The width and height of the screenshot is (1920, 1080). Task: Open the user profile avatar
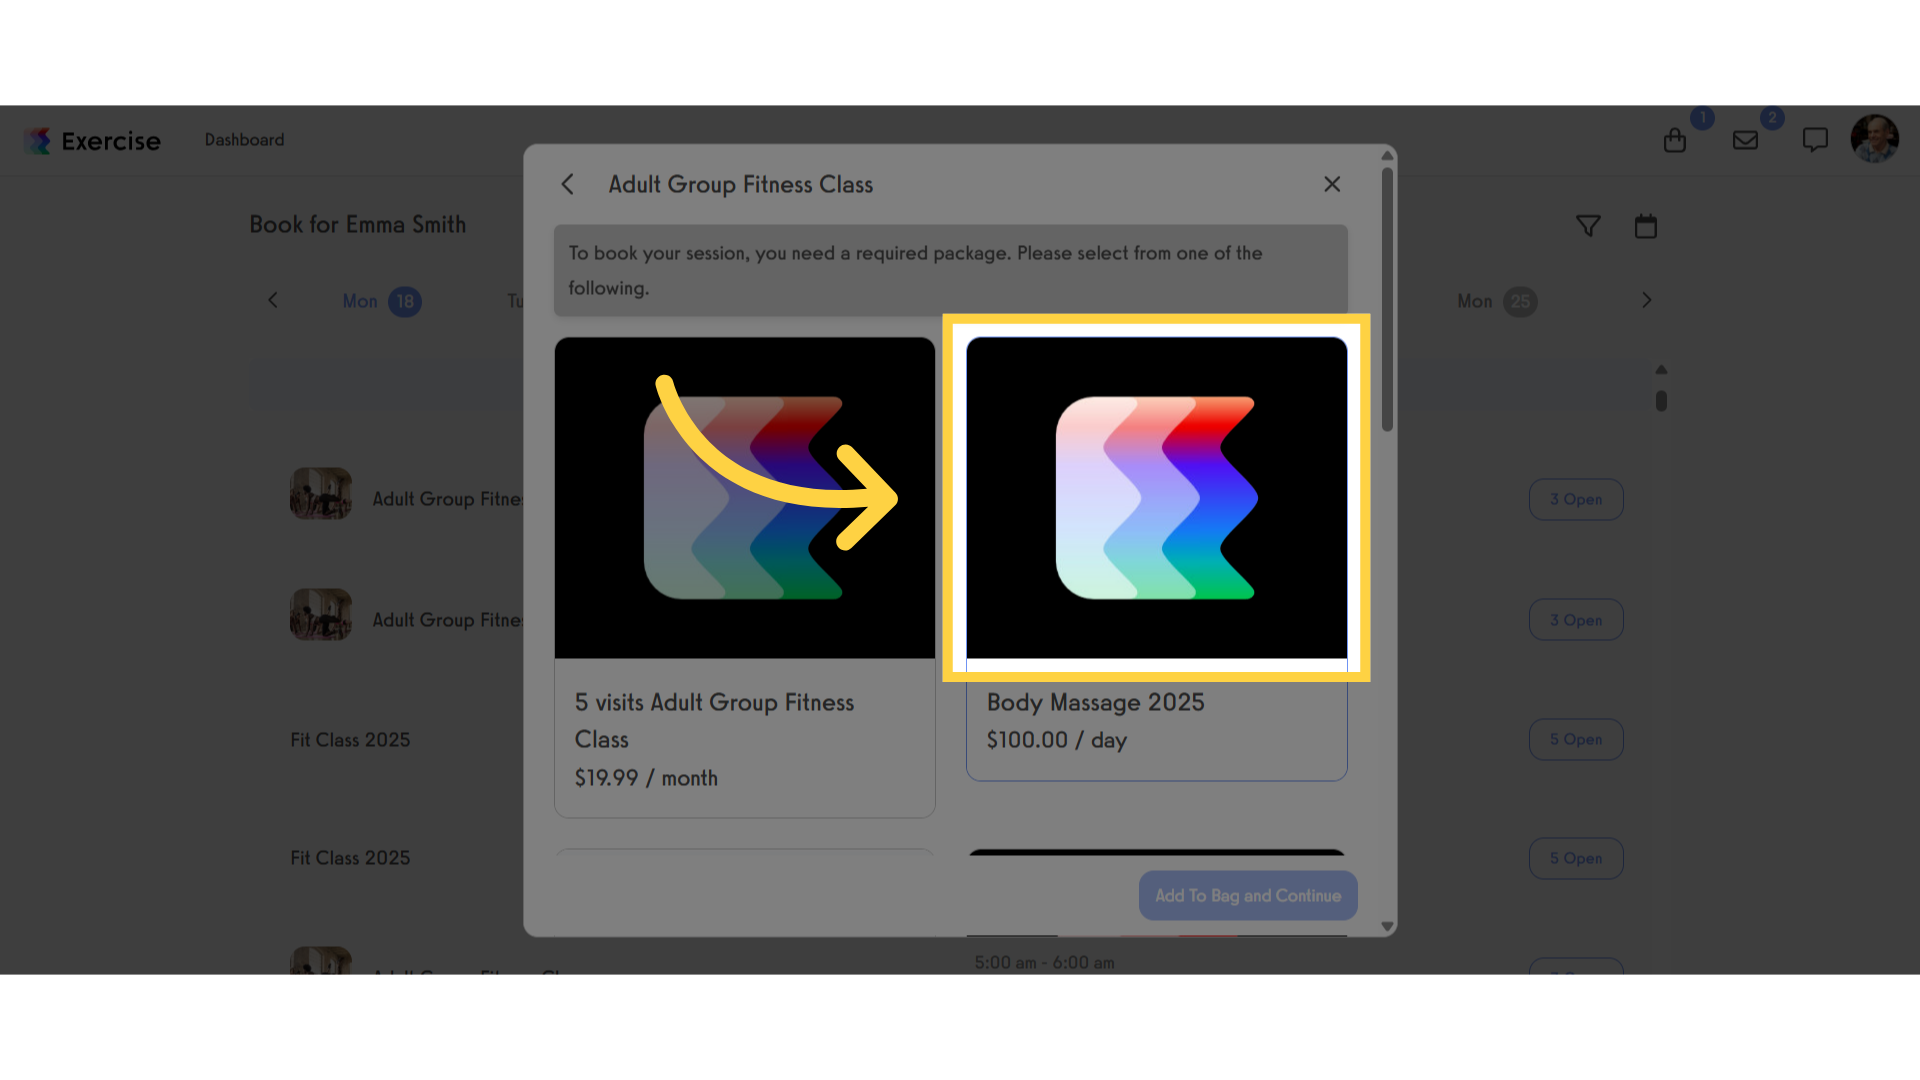click(1875, 139)
